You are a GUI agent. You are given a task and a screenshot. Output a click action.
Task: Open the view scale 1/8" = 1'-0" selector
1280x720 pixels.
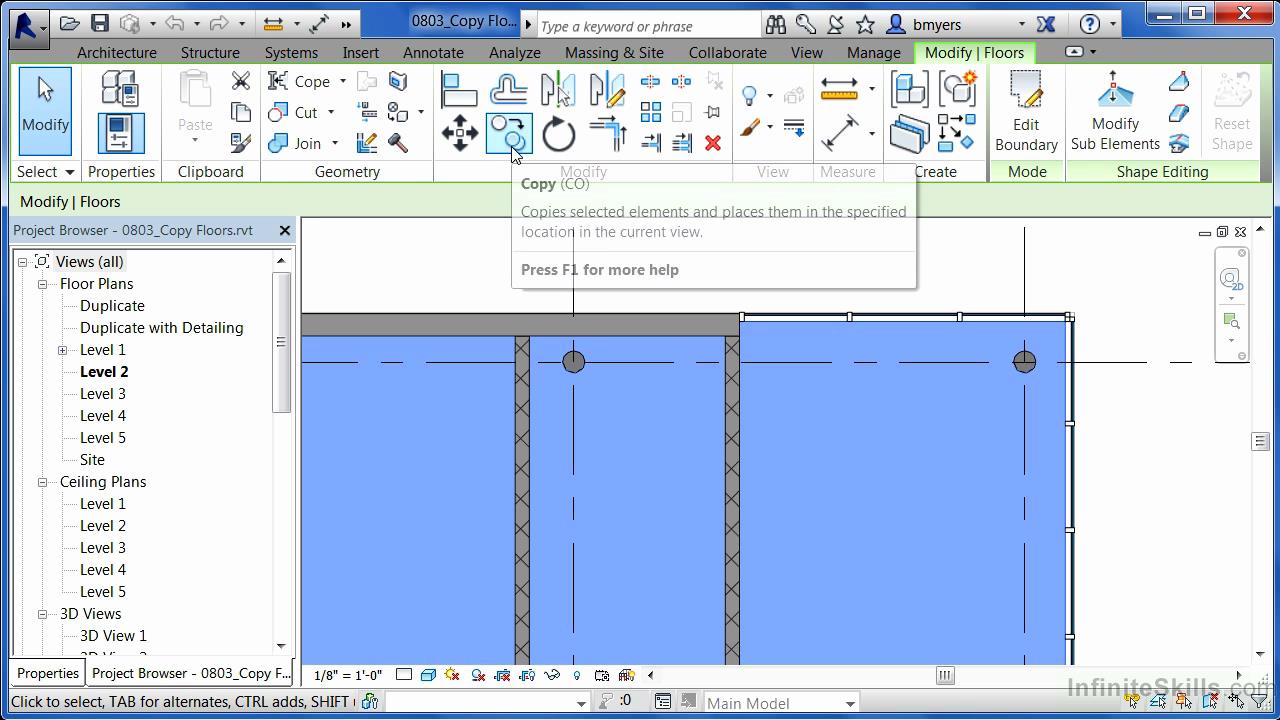[347, 675]
